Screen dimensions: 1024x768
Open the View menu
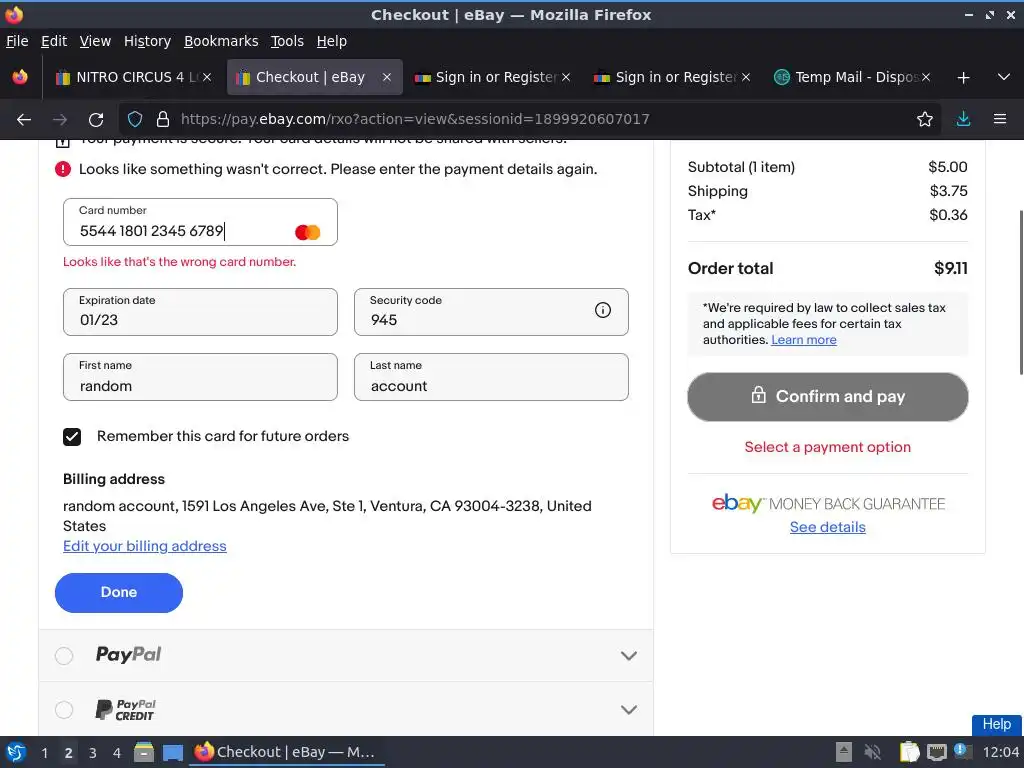[95, 41]
